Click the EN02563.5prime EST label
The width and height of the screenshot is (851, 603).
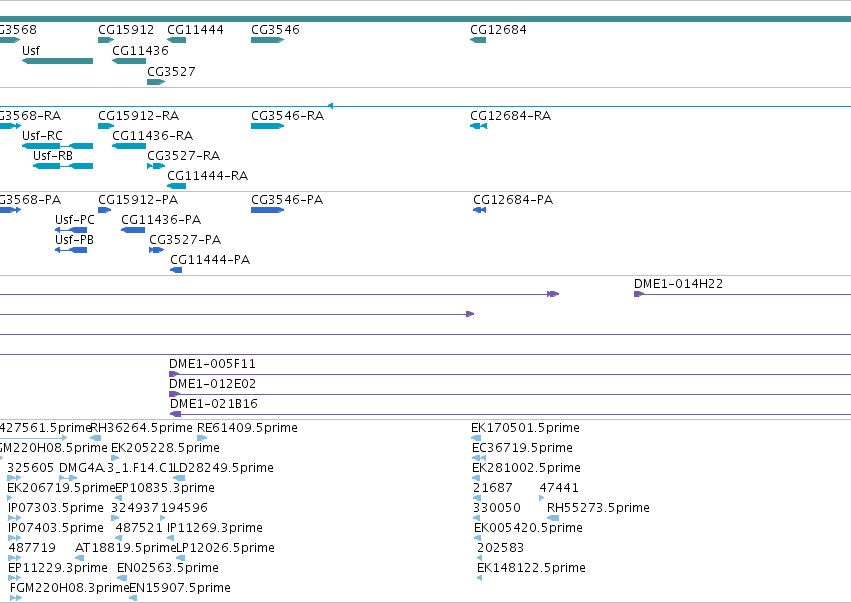168,568
